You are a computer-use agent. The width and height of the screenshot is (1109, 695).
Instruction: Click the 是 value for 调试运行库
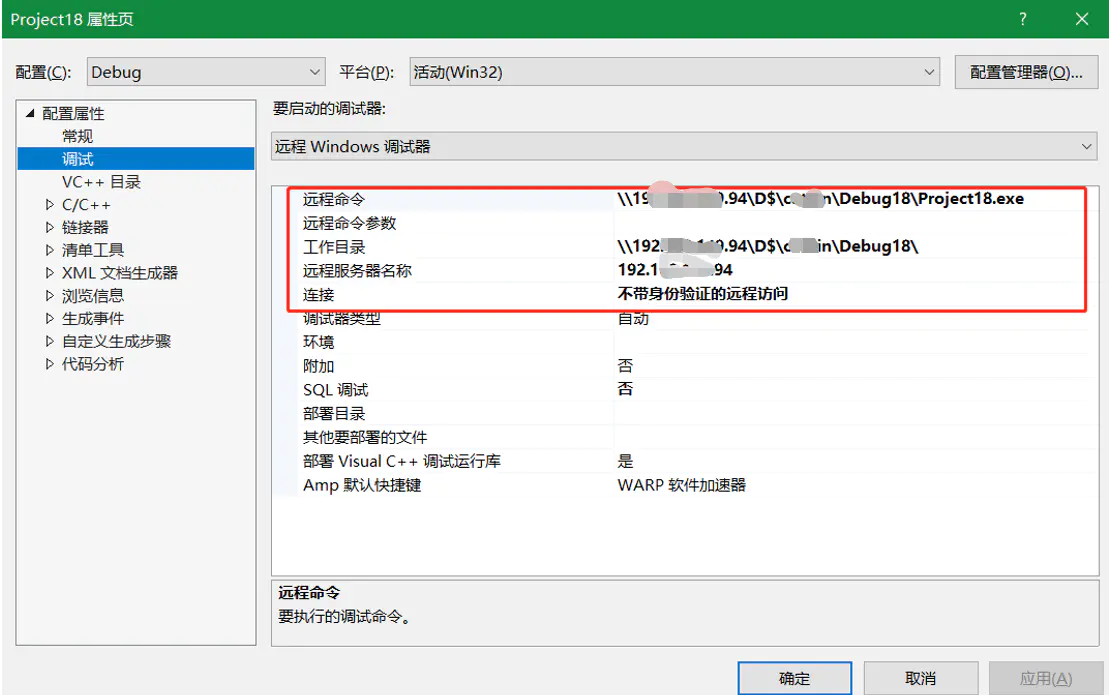[x=625, y=461]
